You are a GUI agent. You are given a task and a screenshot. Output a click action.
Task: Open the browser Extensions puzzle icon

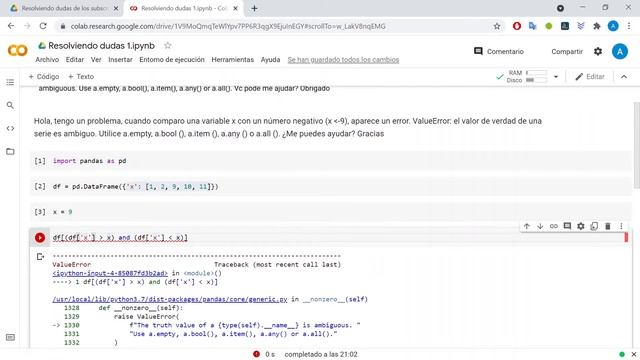tap(597, 26)
